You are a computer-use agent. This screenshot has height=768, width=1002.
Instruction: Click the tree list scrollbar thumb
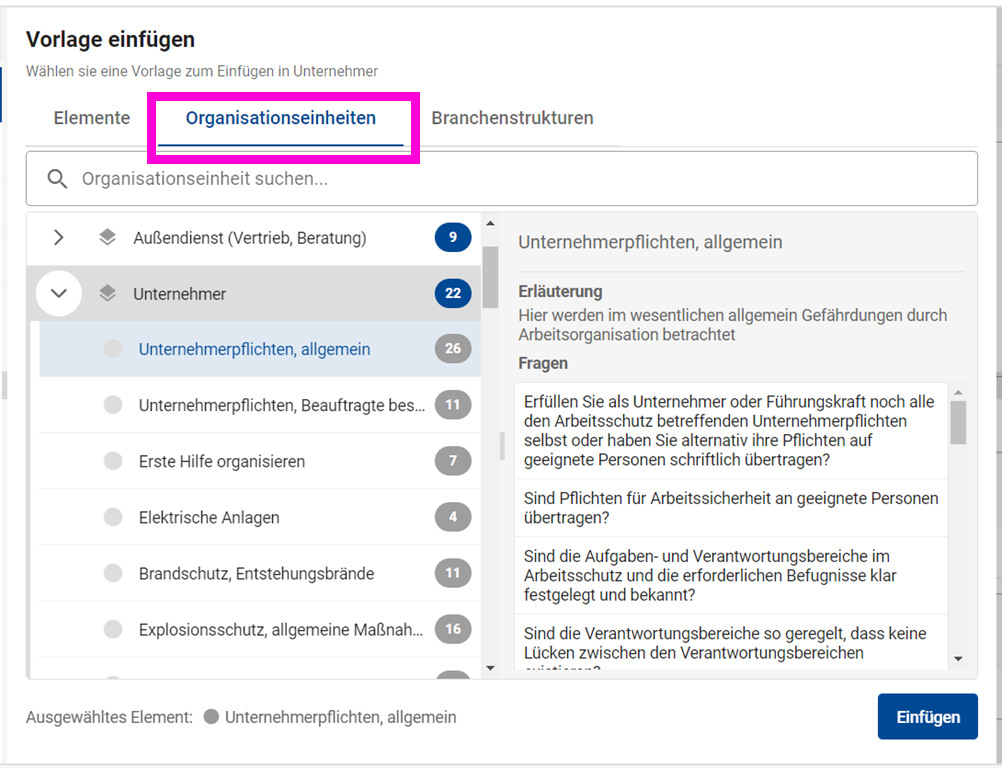[490, 276]
